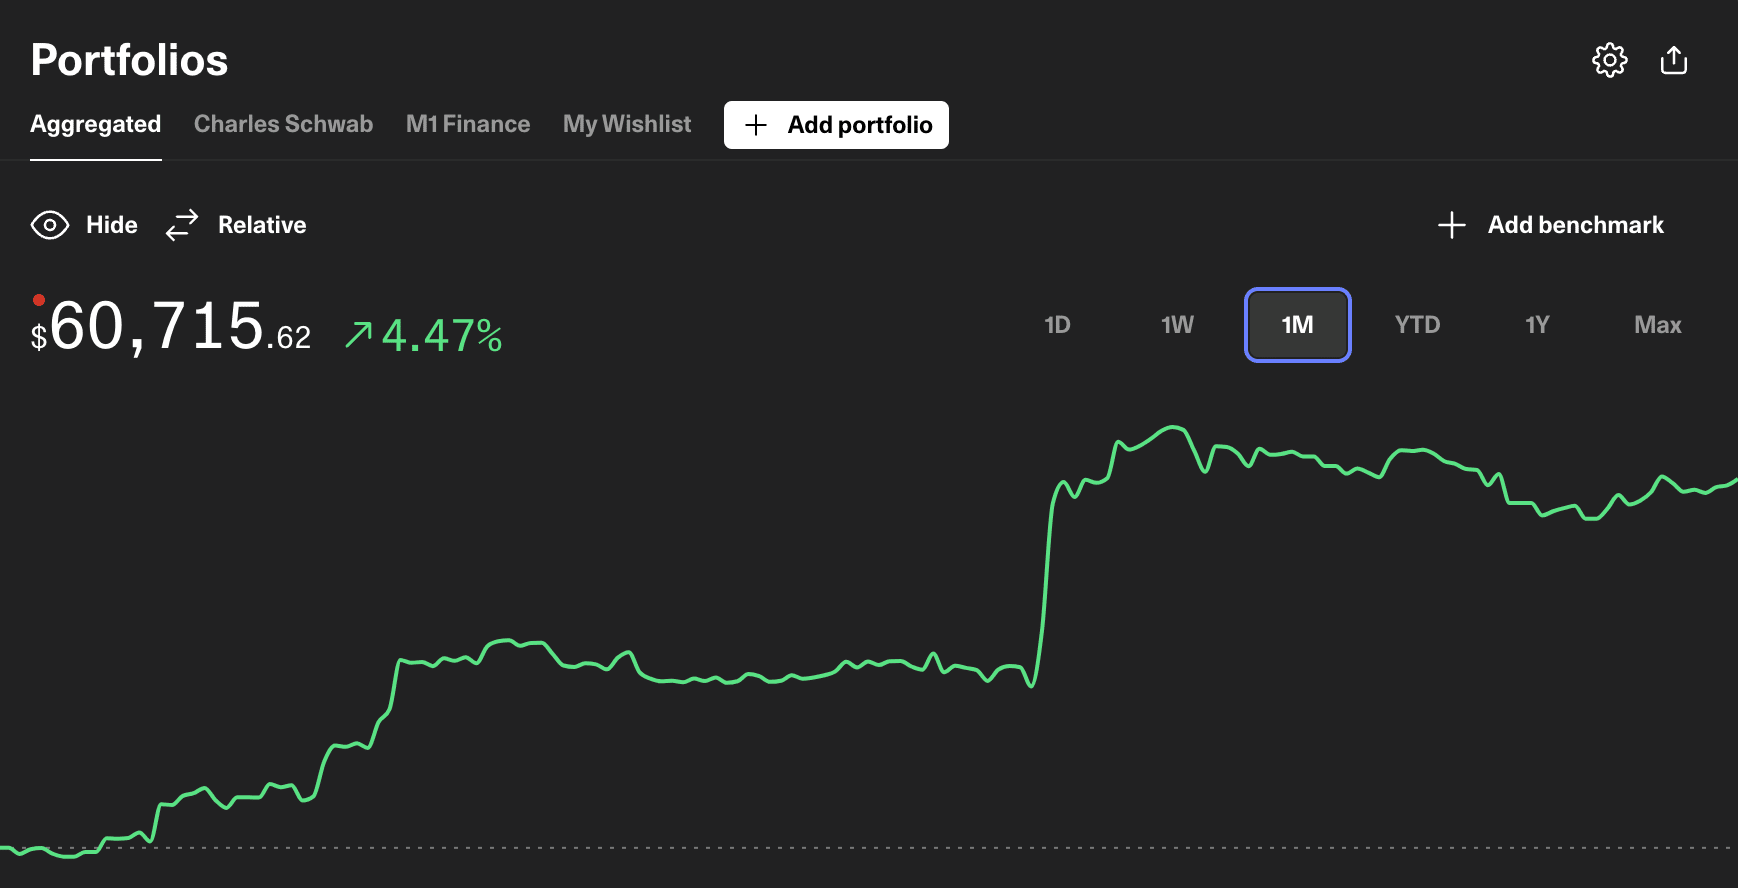Click the green chart line peak
The height and width of the screenshot is (888, 1738).
(x=1174, y=428)
